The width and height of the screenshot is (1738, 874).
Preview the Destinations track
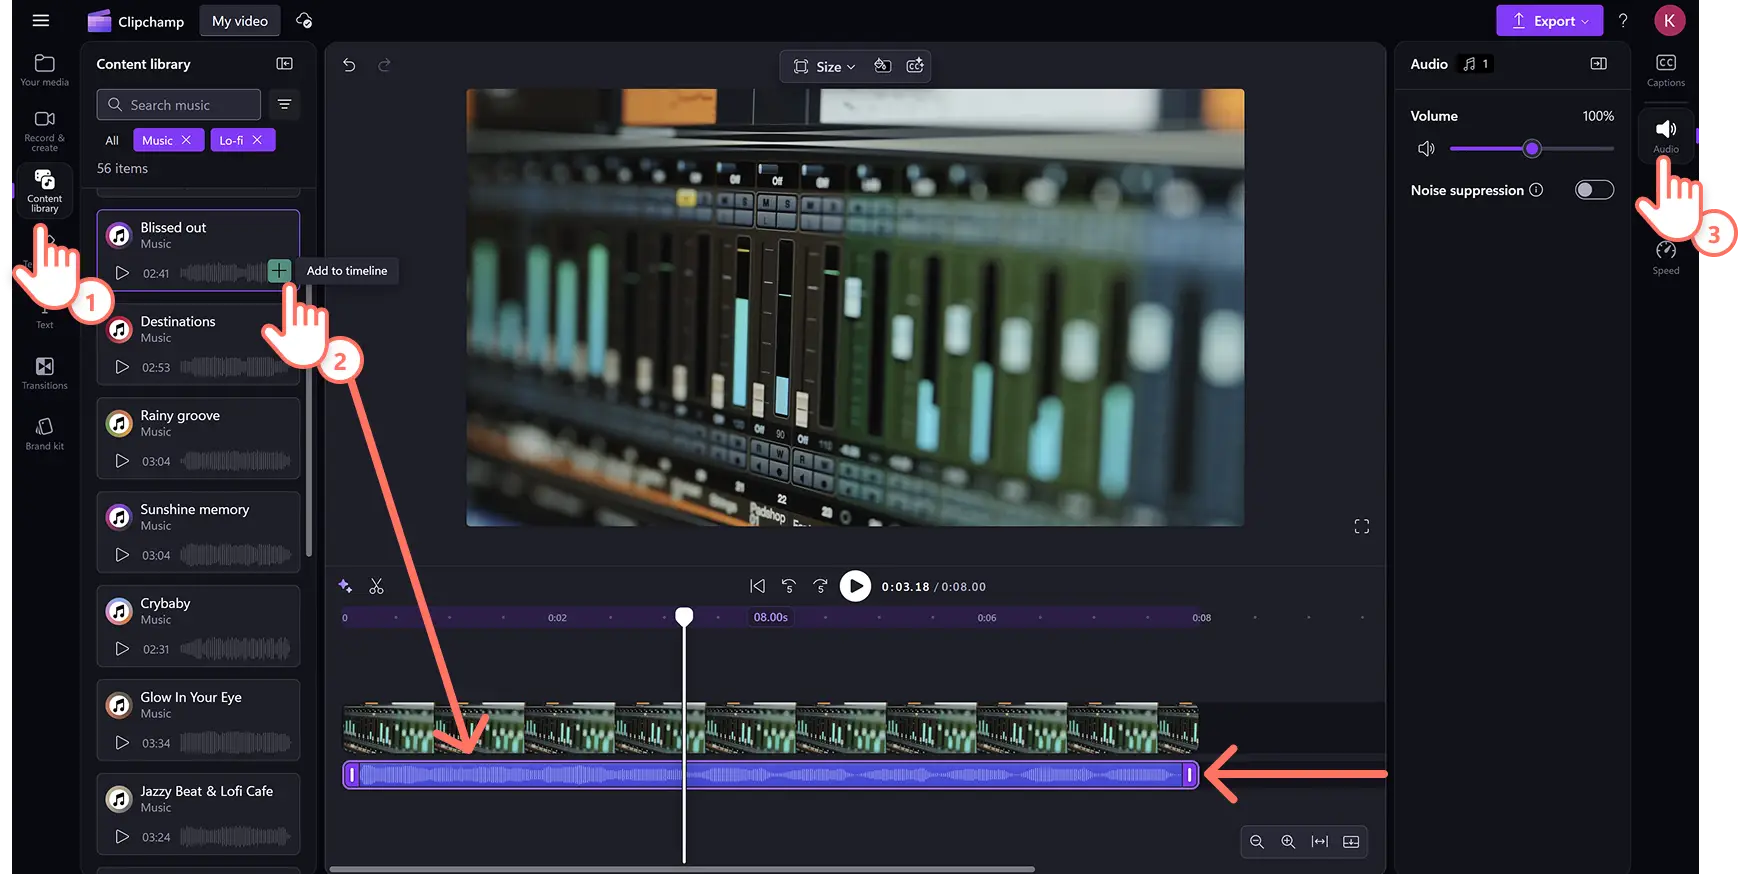[x=122, y=367]
